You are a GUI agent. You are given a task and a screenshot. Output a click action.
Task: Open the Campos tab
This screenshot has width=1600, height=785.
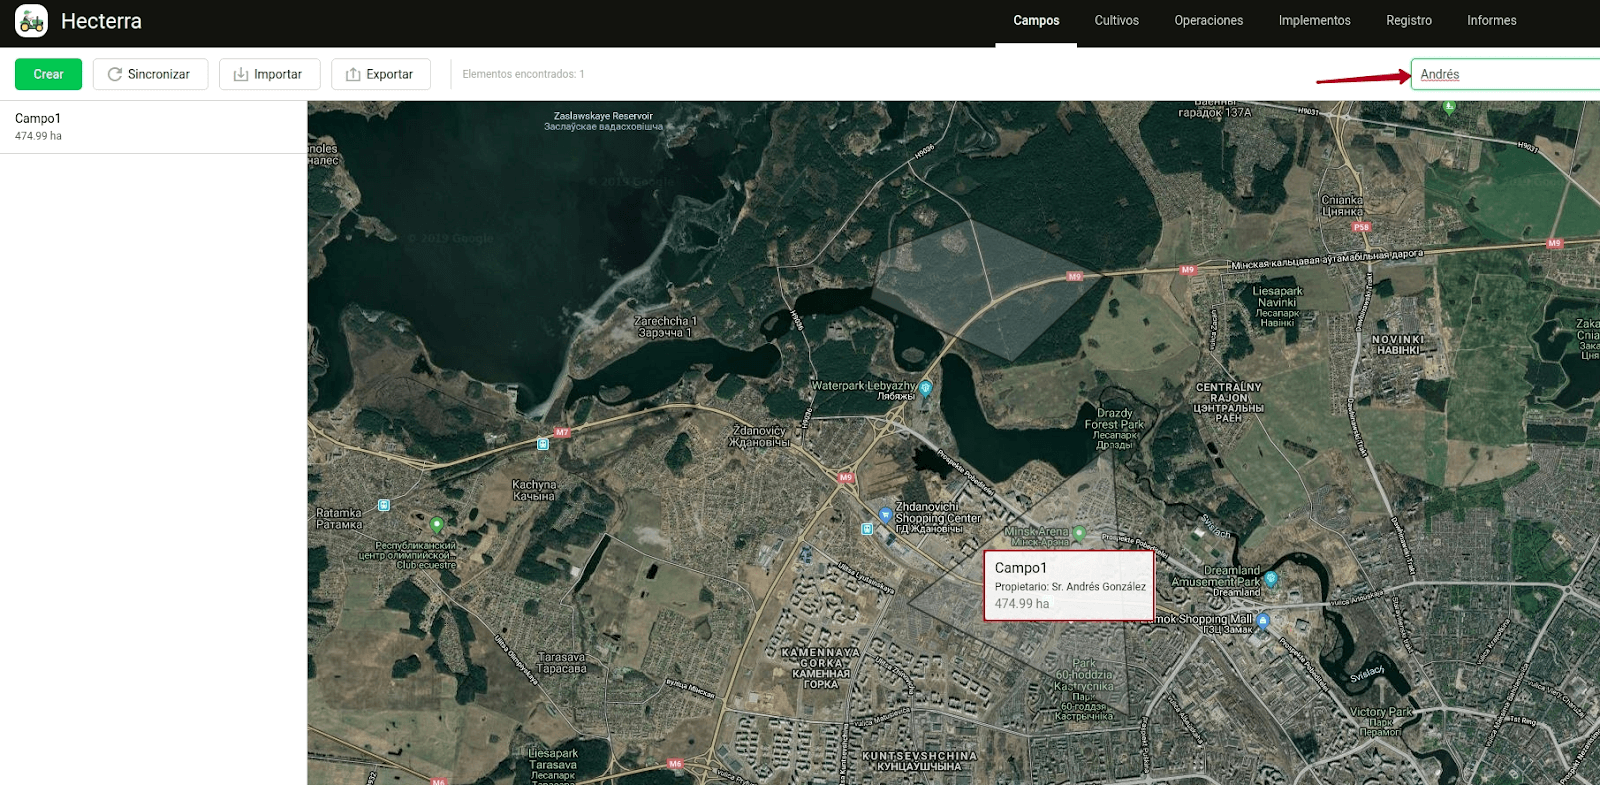coord(1035,21)
